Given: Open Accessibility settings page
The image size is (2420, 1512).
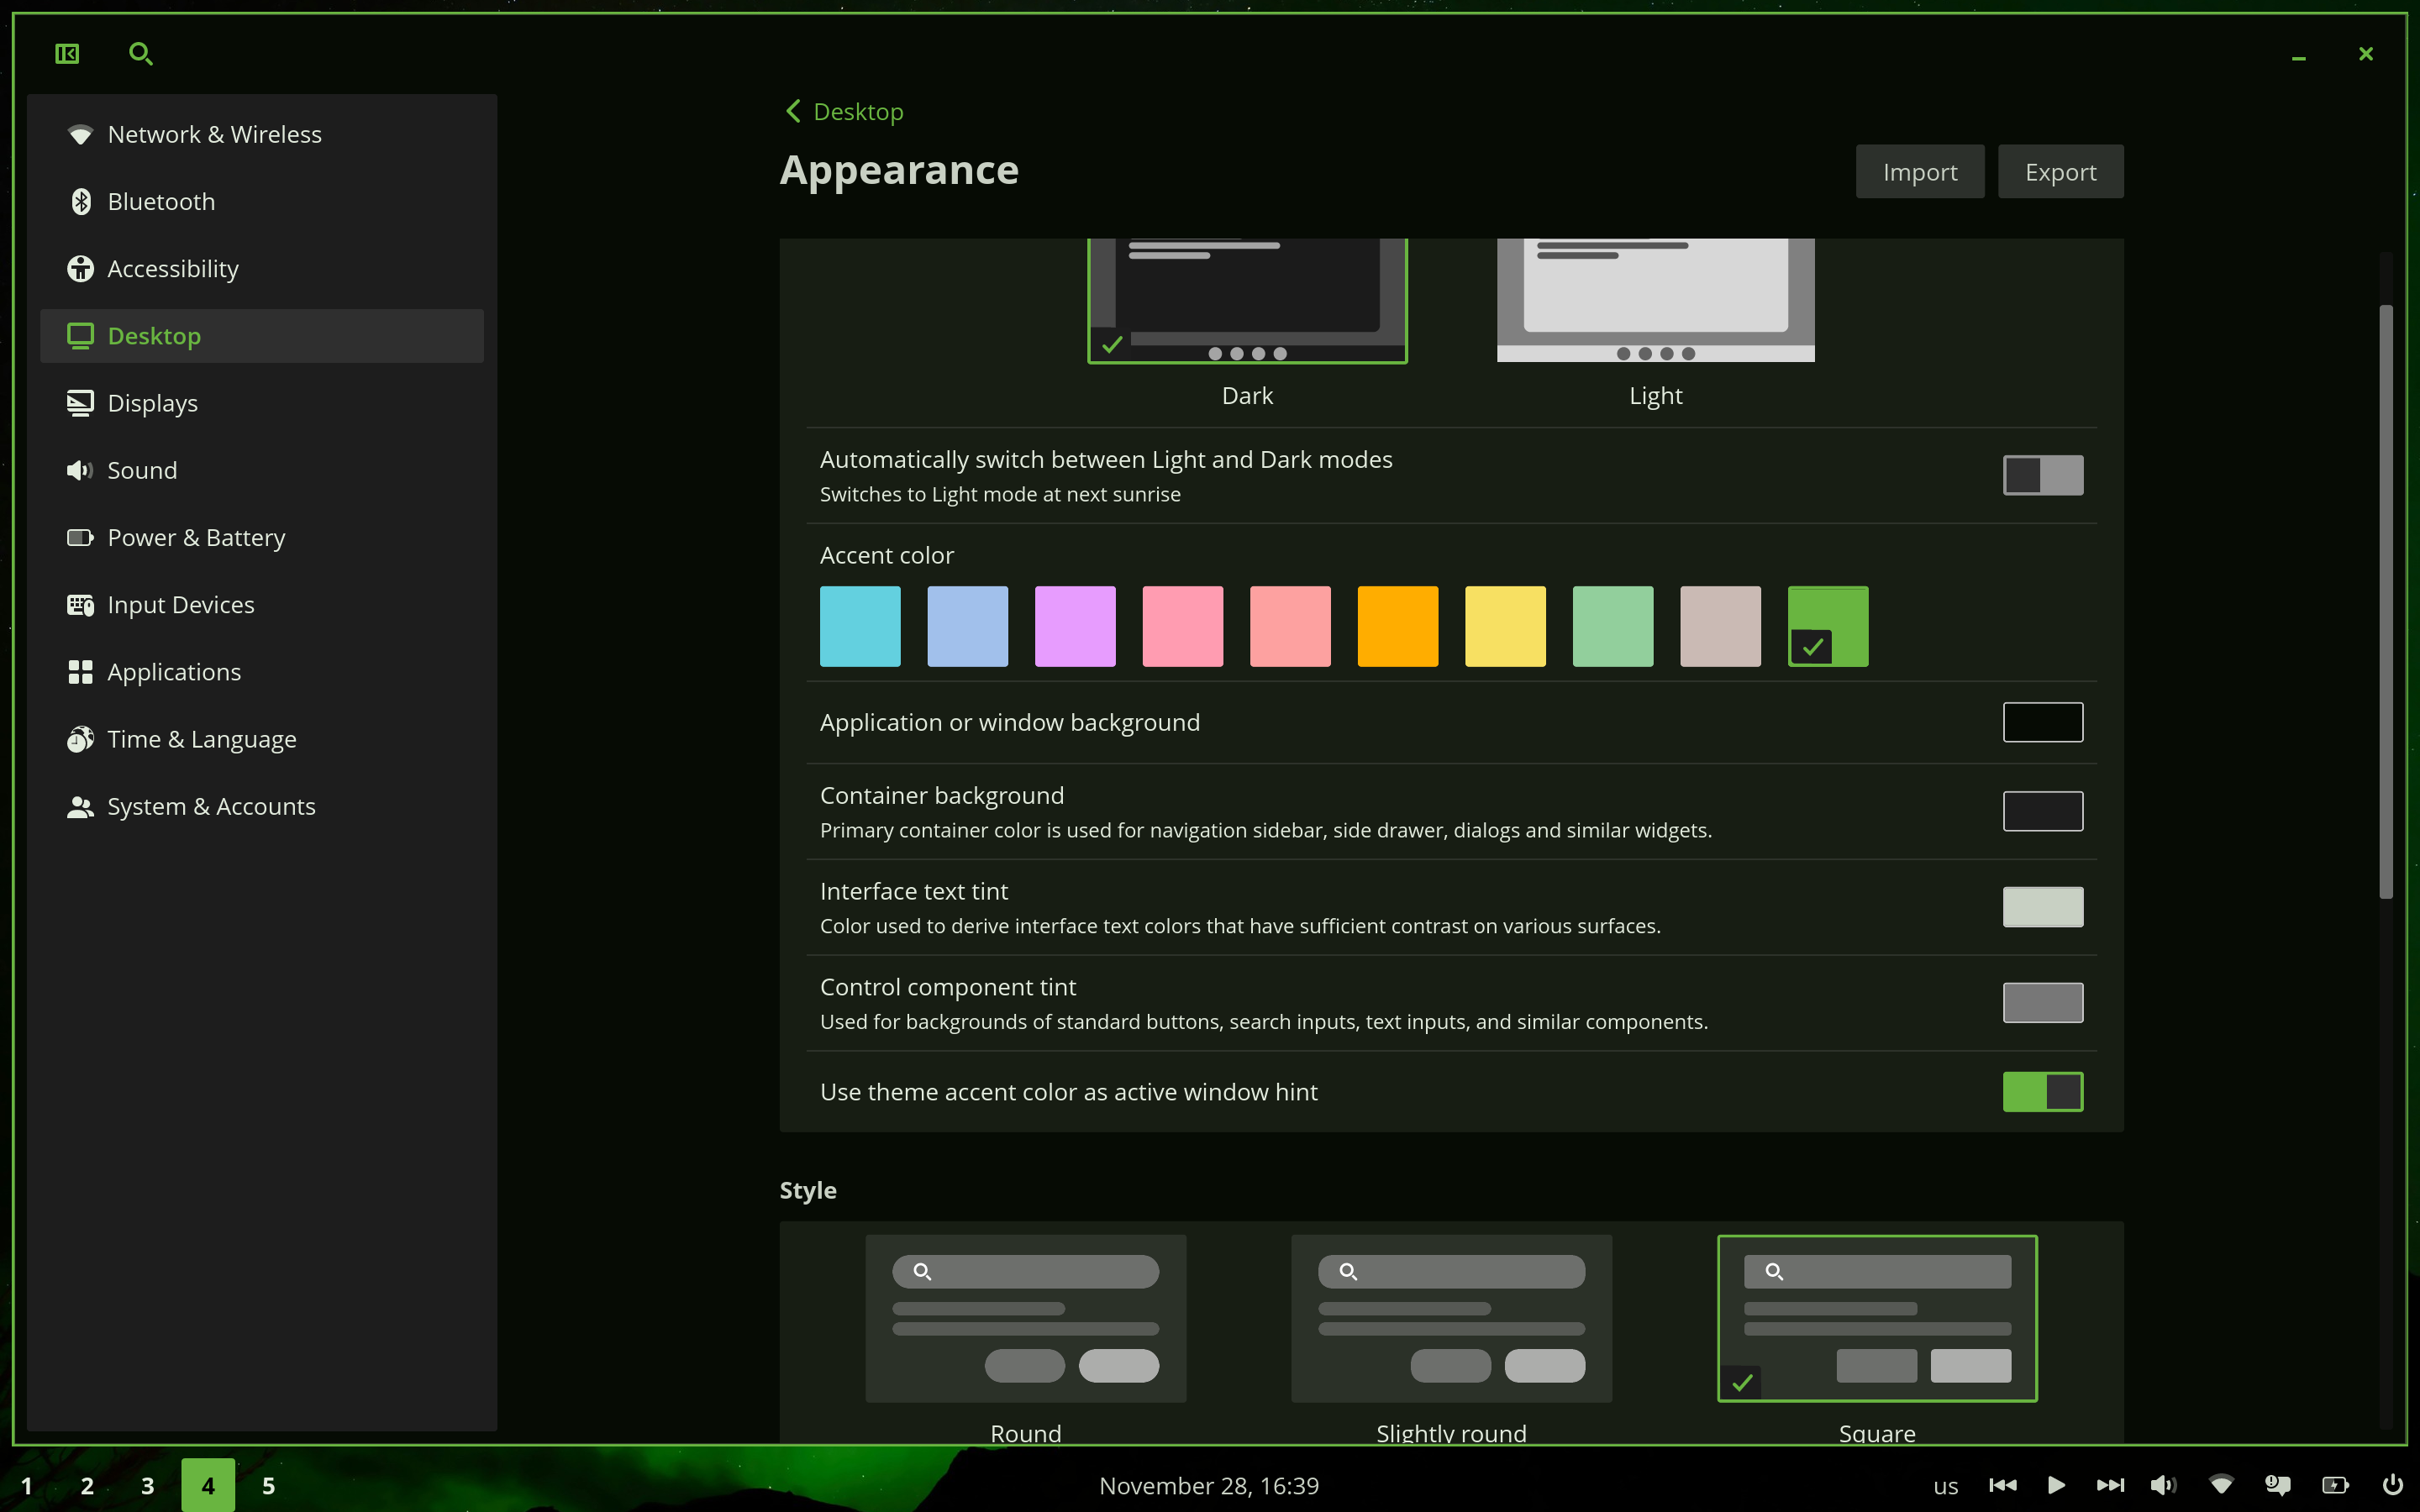Looking at the screenshot, I should (172, 269).
